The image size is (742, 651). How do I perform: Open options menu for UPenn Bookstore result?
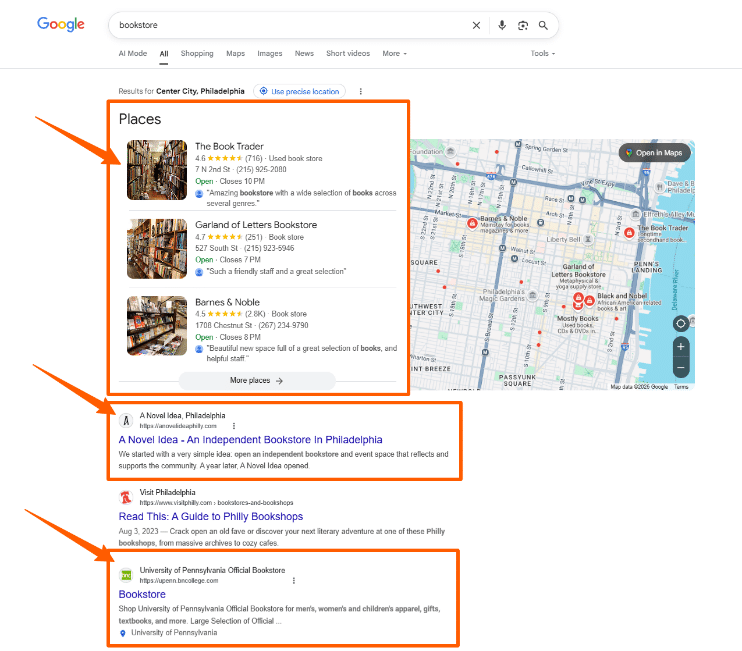click(294, 581)
